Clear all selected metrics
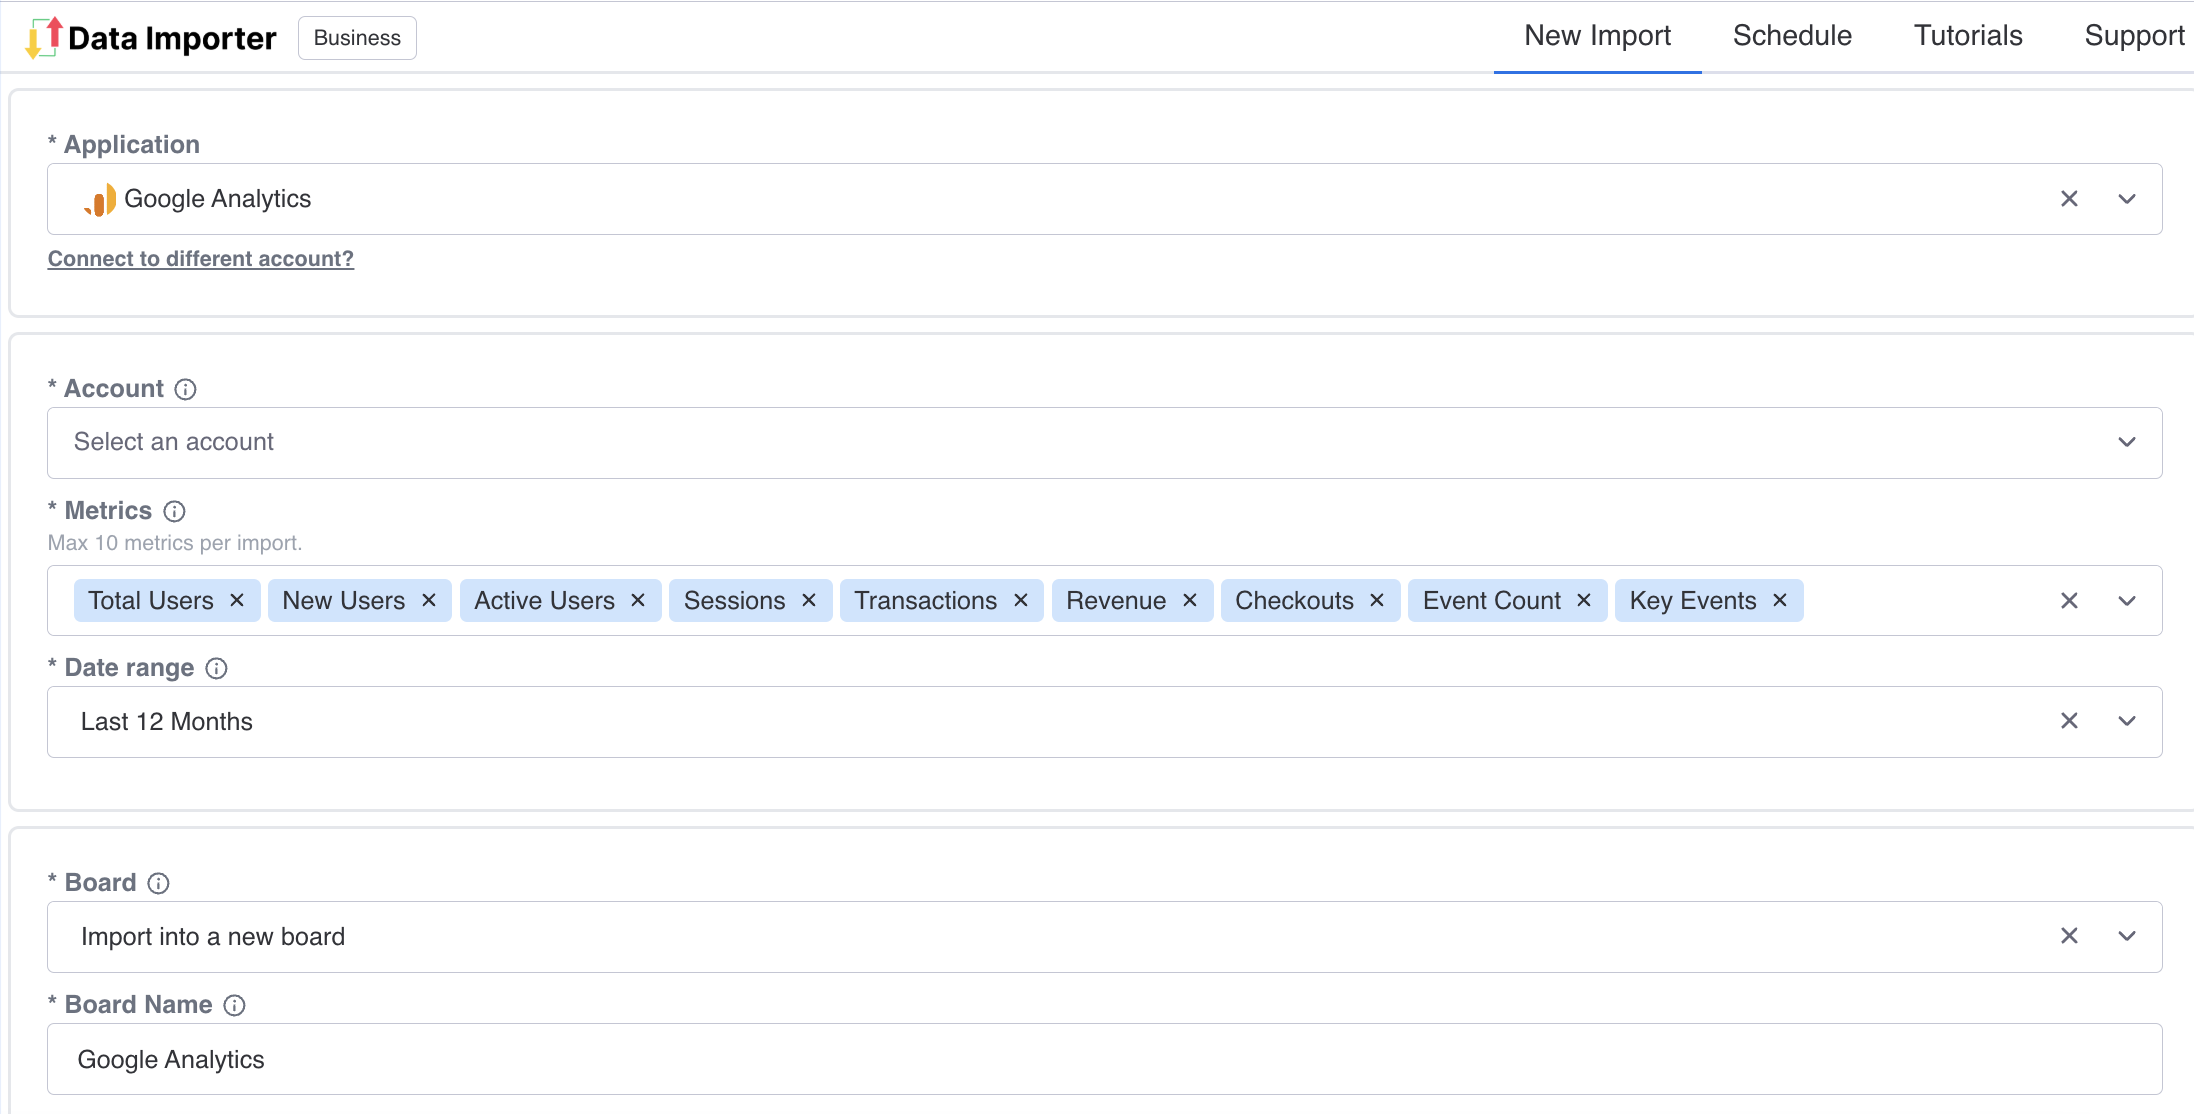Viewport: 2194px width, 1114px height. pos(2069,600)
